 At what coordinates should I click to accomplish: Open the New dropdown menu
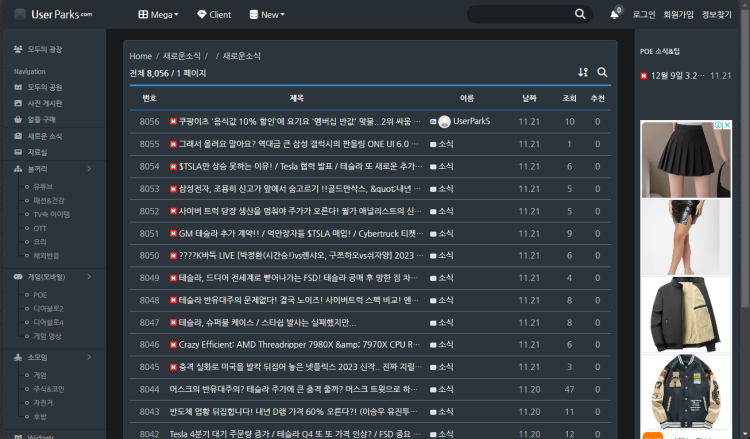tap(266, 15)
